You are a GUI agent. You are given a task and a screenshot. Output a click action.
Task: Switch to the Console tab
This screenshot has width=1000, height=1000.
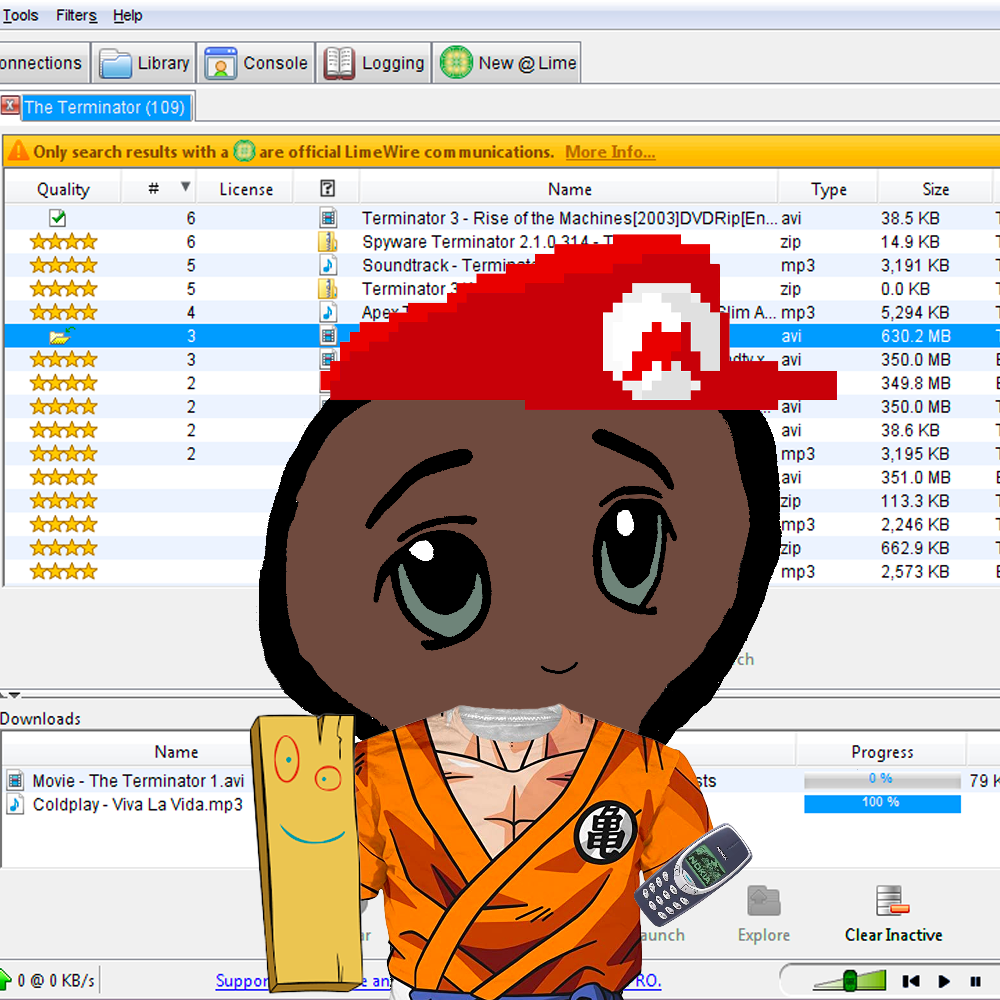point(256,63)
